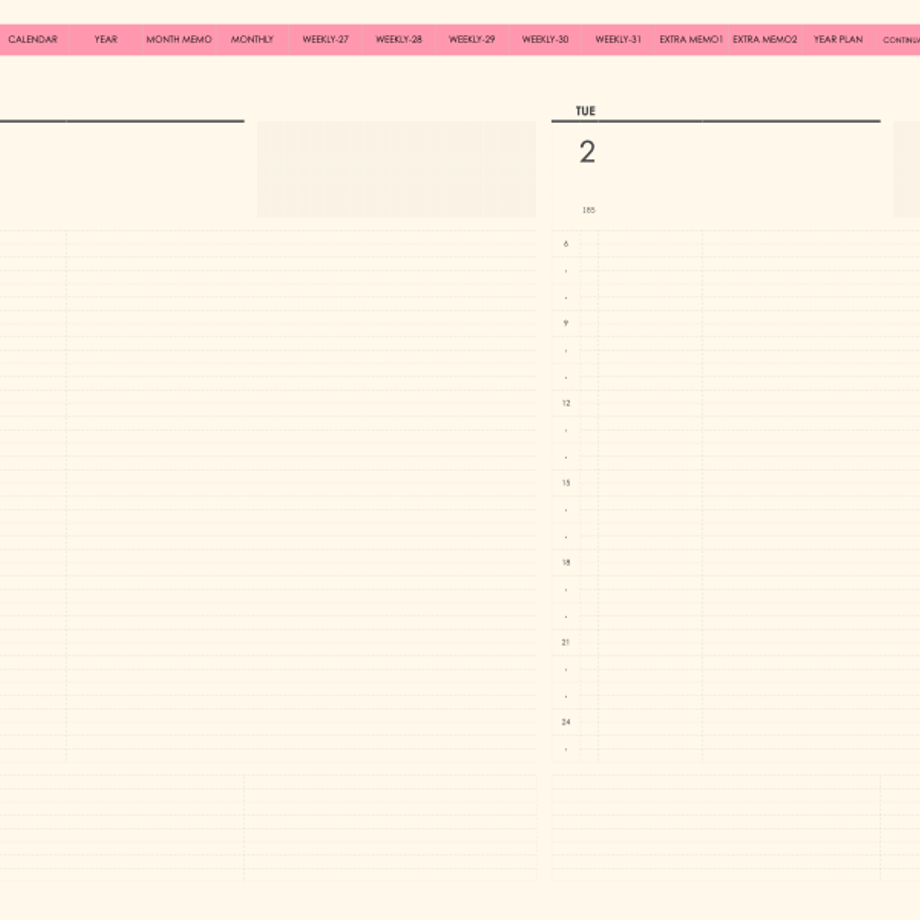This screenshot has height=920, width=920.
Task: Switch to the EXTRA MEMO2 tab
Action: (765, 39)
